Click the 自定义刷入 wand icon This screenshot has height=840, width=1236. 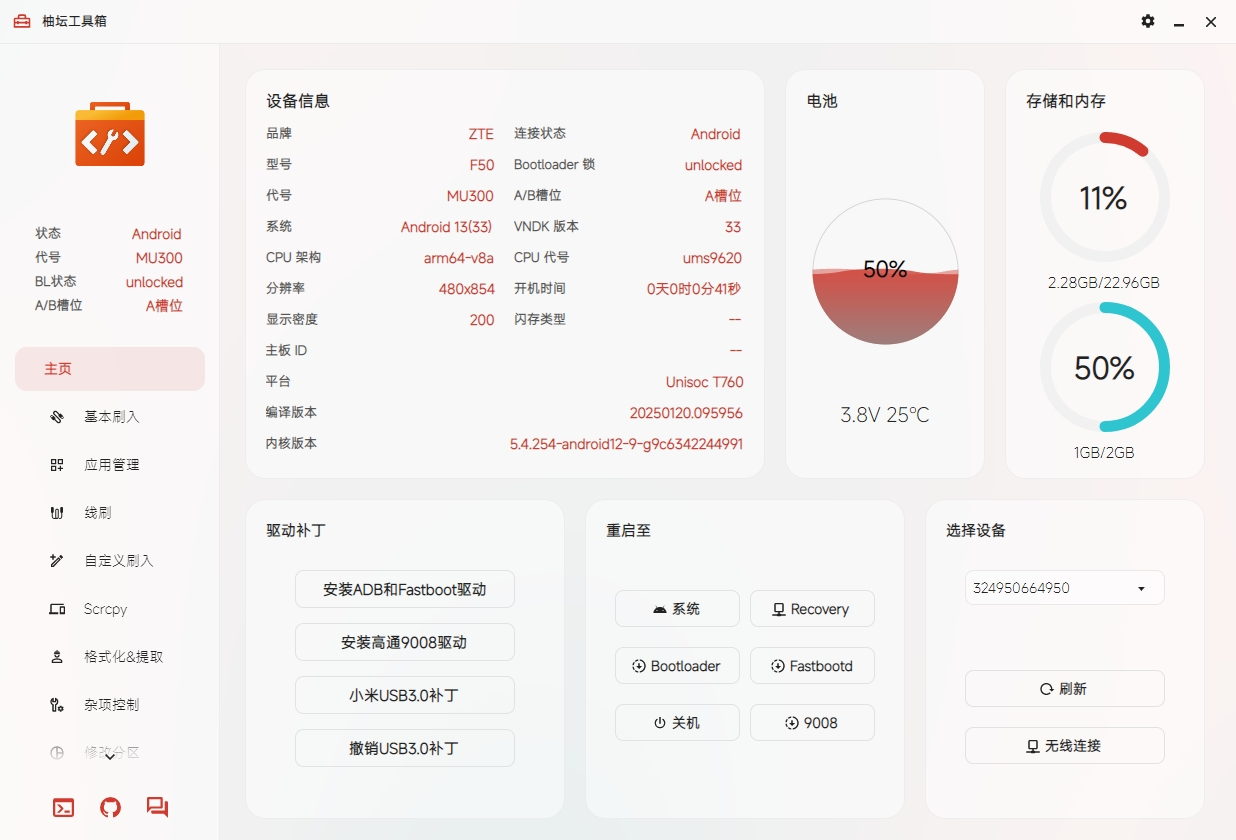57,561
